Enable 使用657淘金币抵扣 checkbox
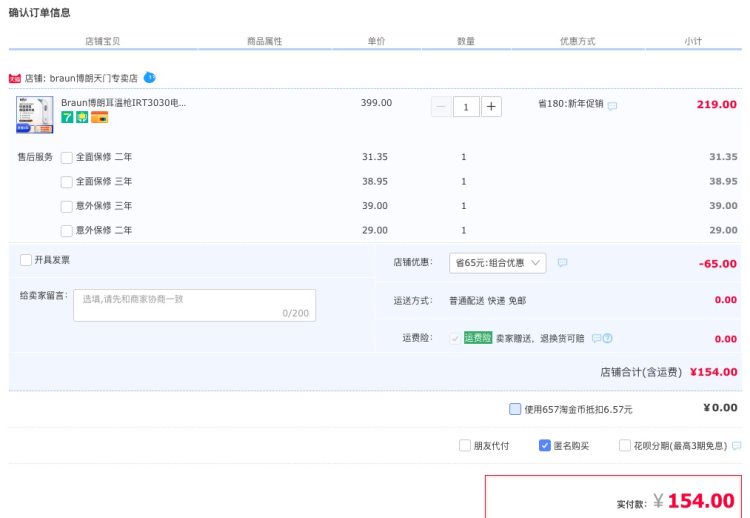The width and height of the screenshot is (750, 518). pos(515,409)
